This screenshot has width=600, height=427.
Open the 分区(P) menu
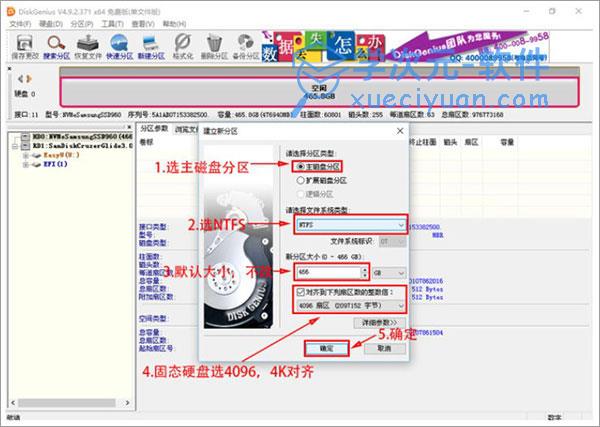pos(82,24)
